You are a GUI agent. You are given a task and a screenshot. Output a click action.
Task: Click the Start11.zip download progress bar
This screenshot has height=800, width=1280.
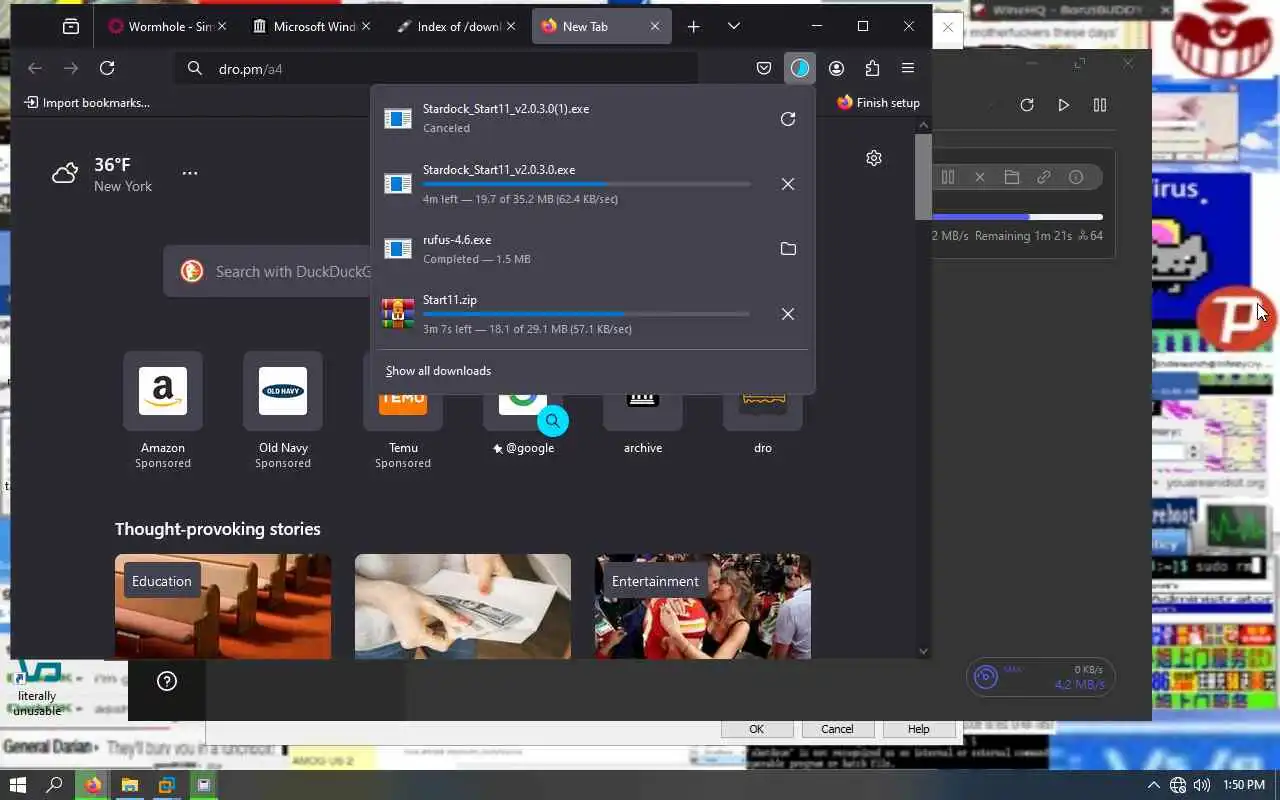coord(586,314)
